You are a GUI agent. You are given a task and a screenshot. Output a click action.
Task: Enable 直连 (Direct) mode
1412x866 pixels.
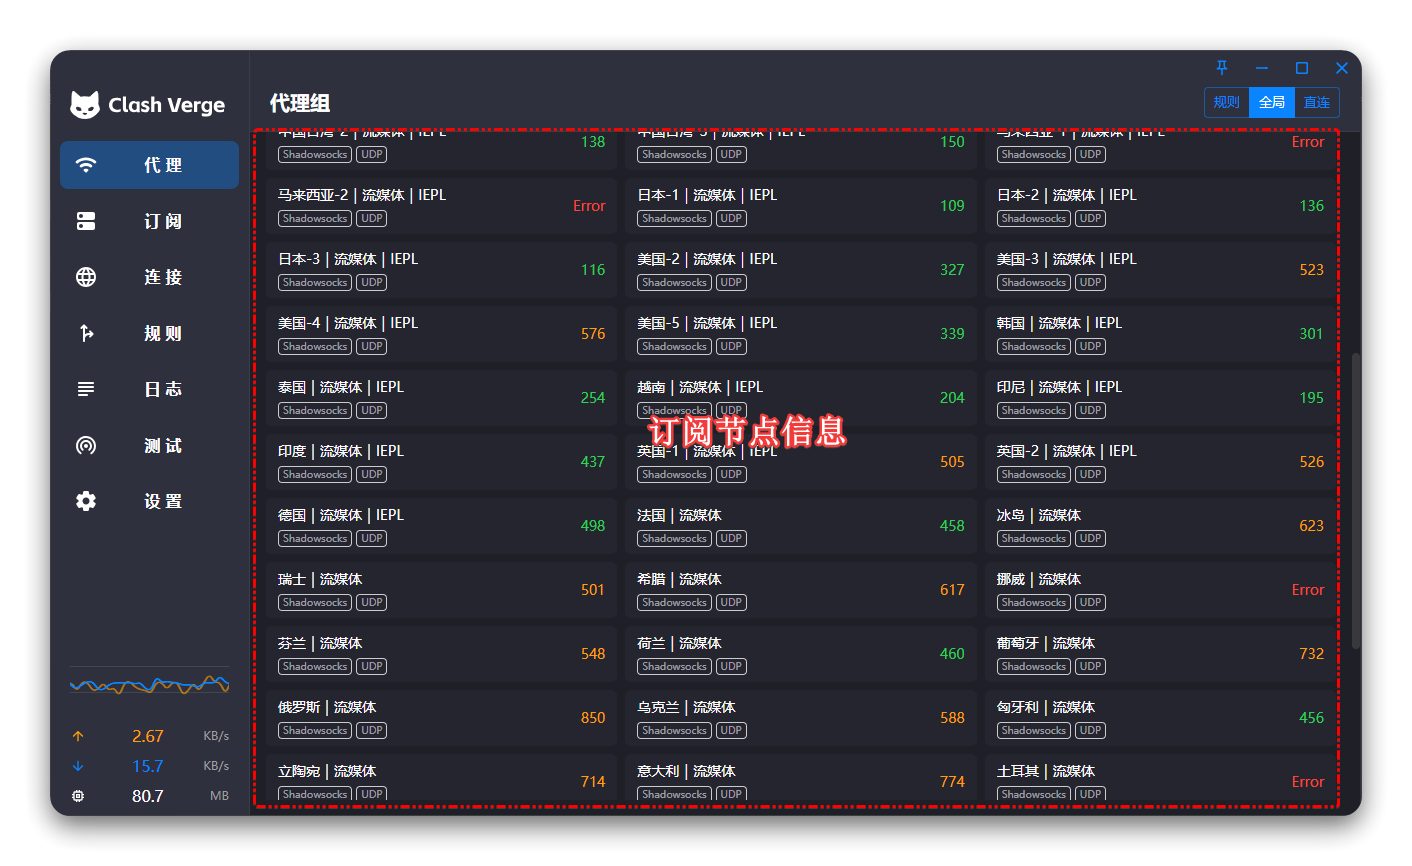(1317, 102)
